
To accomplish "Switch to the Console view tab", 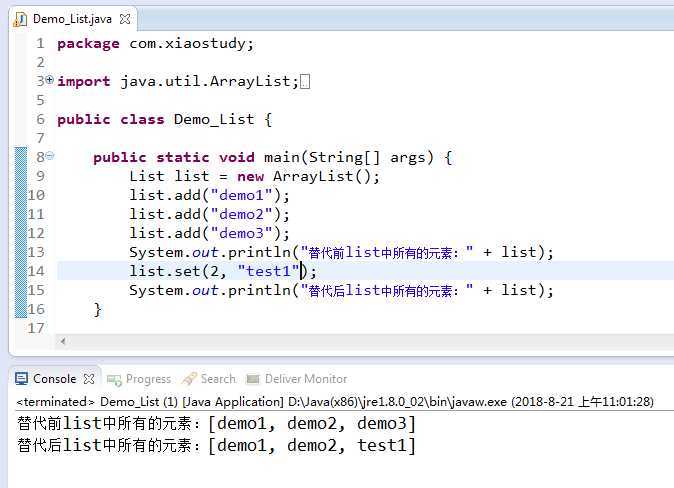I will point(54,379).
